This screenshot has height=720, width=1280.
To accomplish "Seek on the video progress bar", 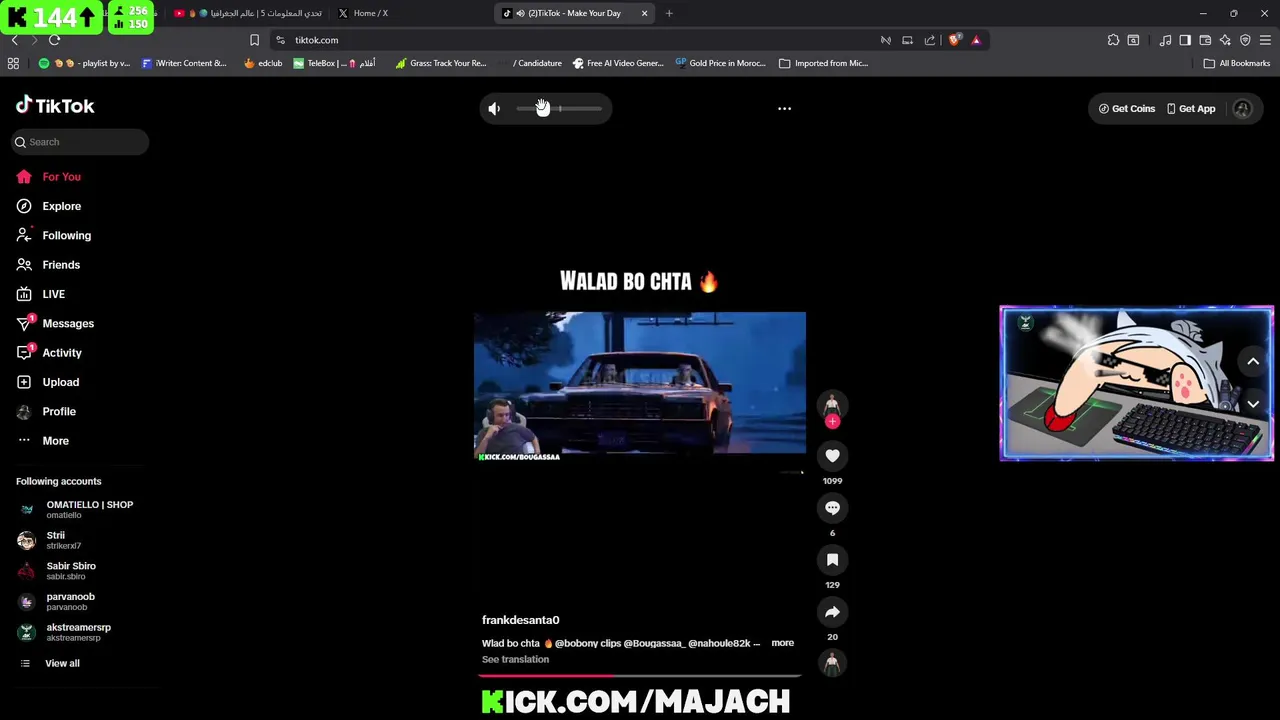I will point(640,676).
